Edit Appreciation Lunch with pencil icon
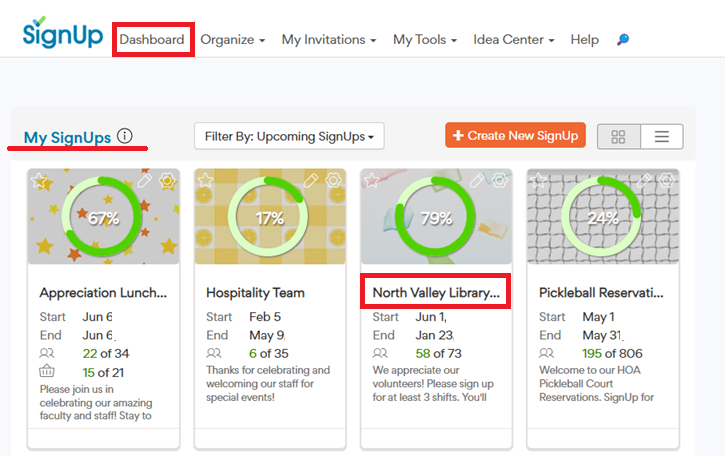 pos(144,180)
